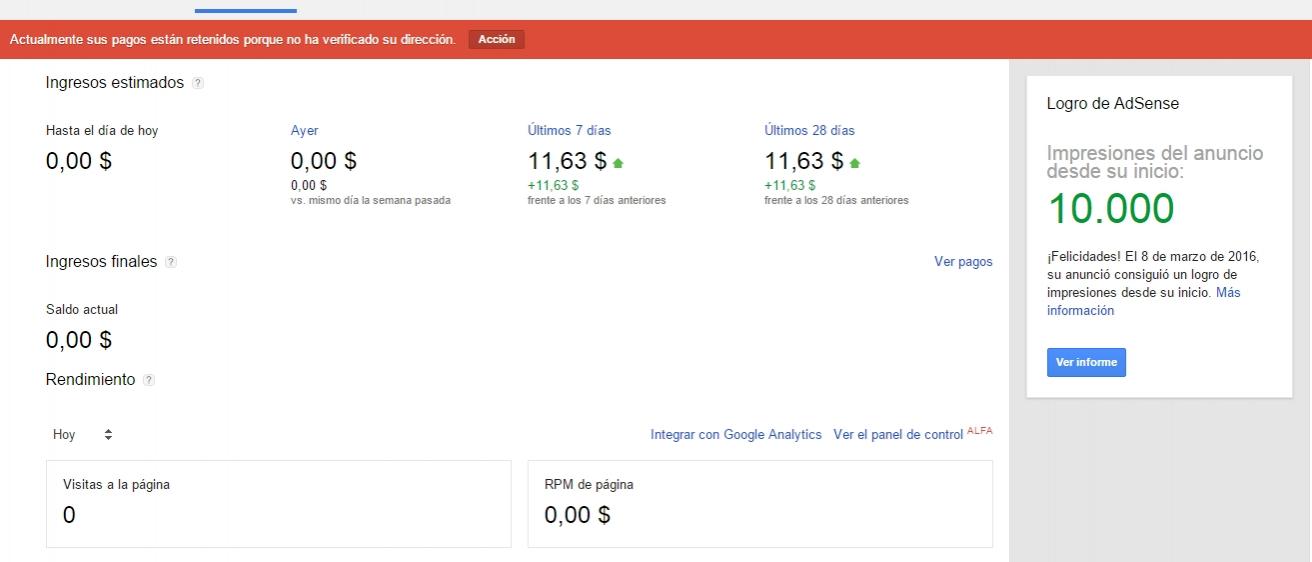
Task: Select the RPM de página card
Action: (760, 504)
